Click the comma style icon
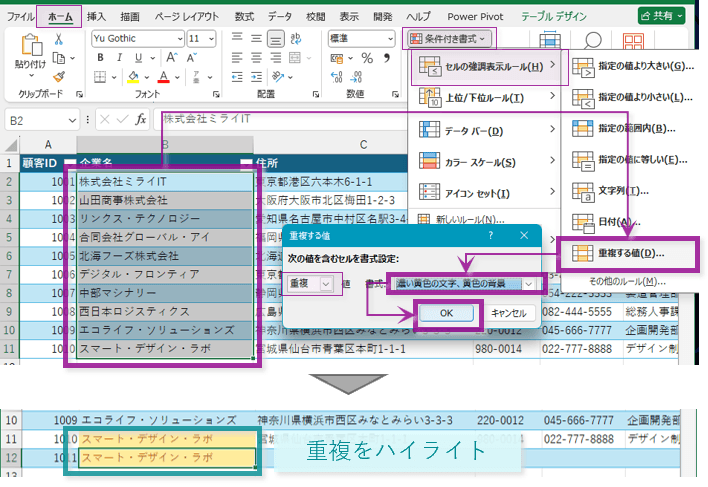Screen dimensions: 708x487 387,58
